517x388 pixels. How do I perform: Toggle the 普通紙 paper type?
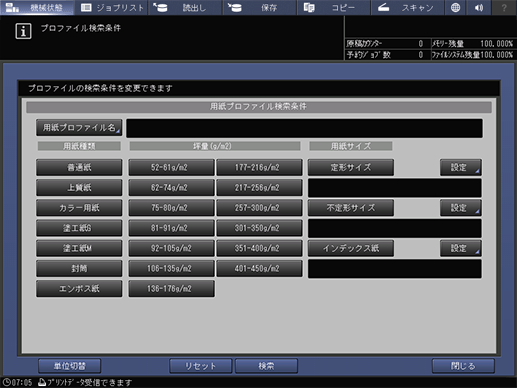(79, 167)
